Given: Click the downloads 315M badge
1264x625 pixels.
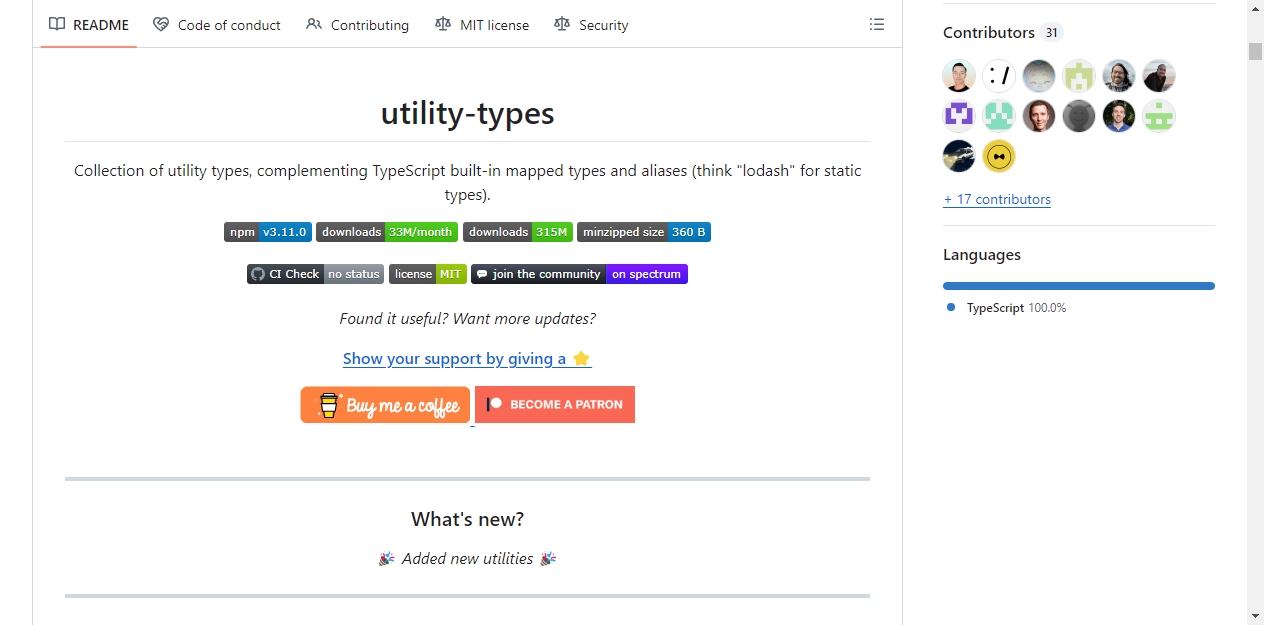Looking at the screenshot, I should tap(518, 232).
